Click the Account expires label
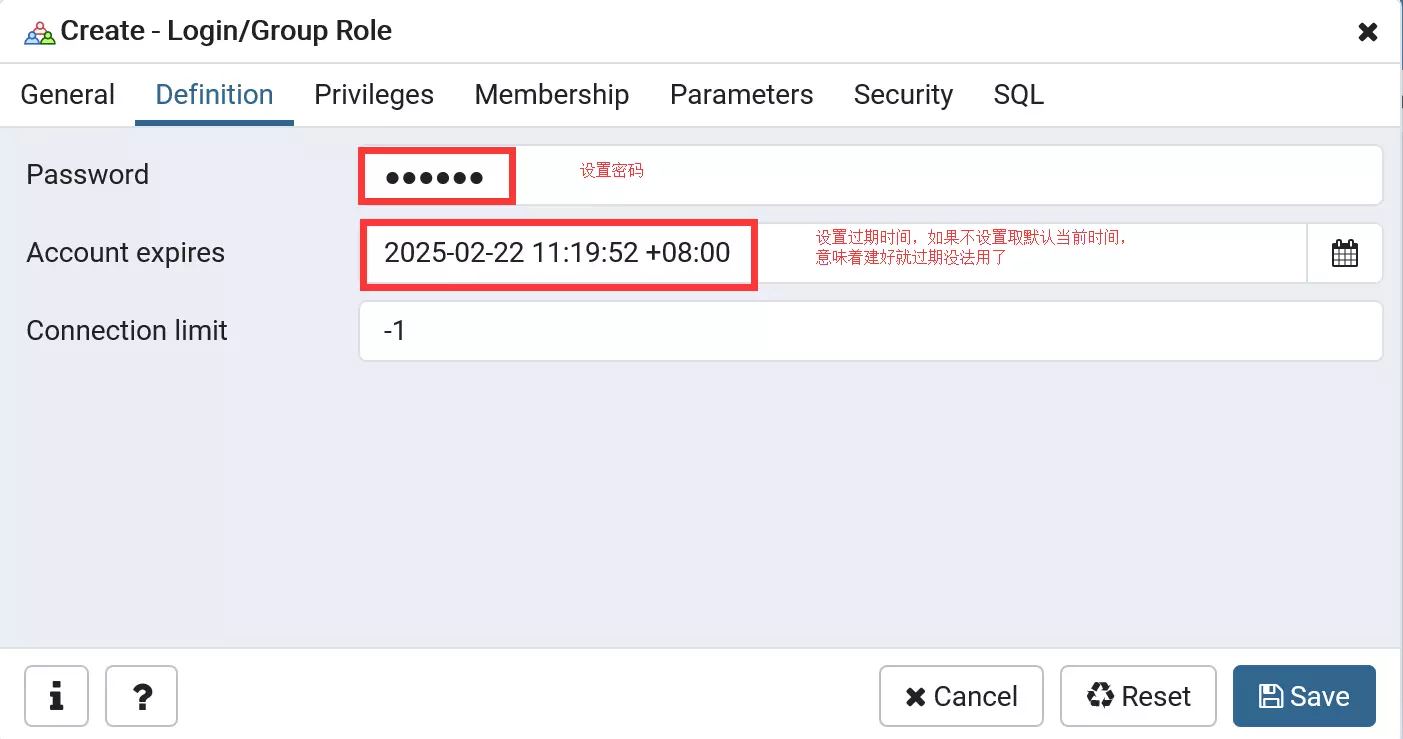This screenshot has width=1403, height=739. pos(126,253)
